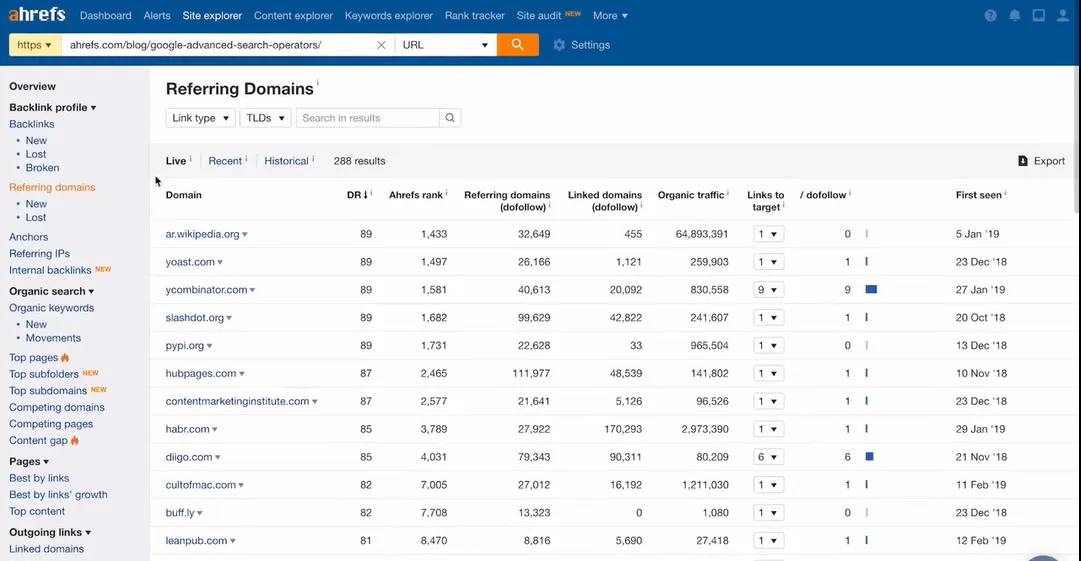
Task: Export the referring domains results
Action: click(1041, 161)
